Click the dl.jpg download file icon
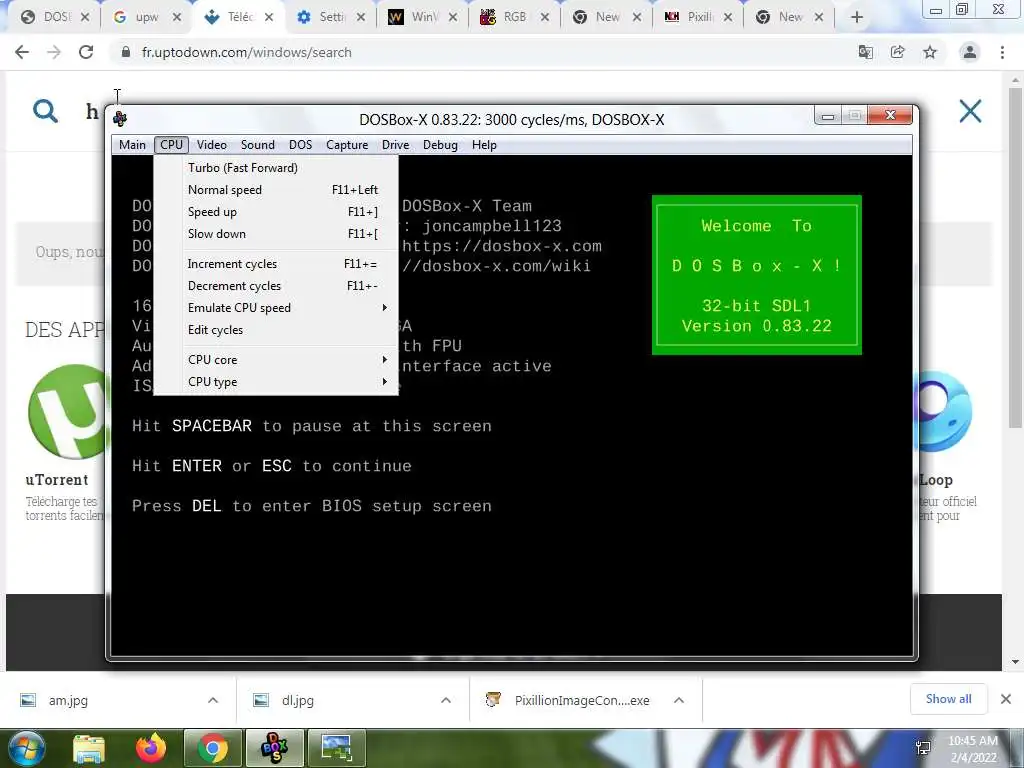This screenshot has width=1024, height=768. coord(261,700)
